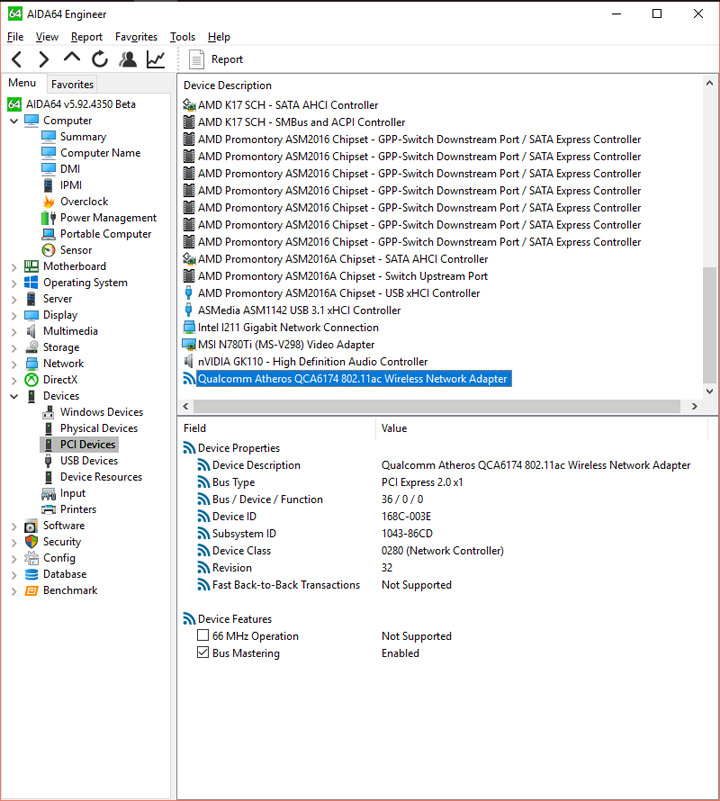Click the Overclock flame icon
The image size is (720, 801).
49,201
